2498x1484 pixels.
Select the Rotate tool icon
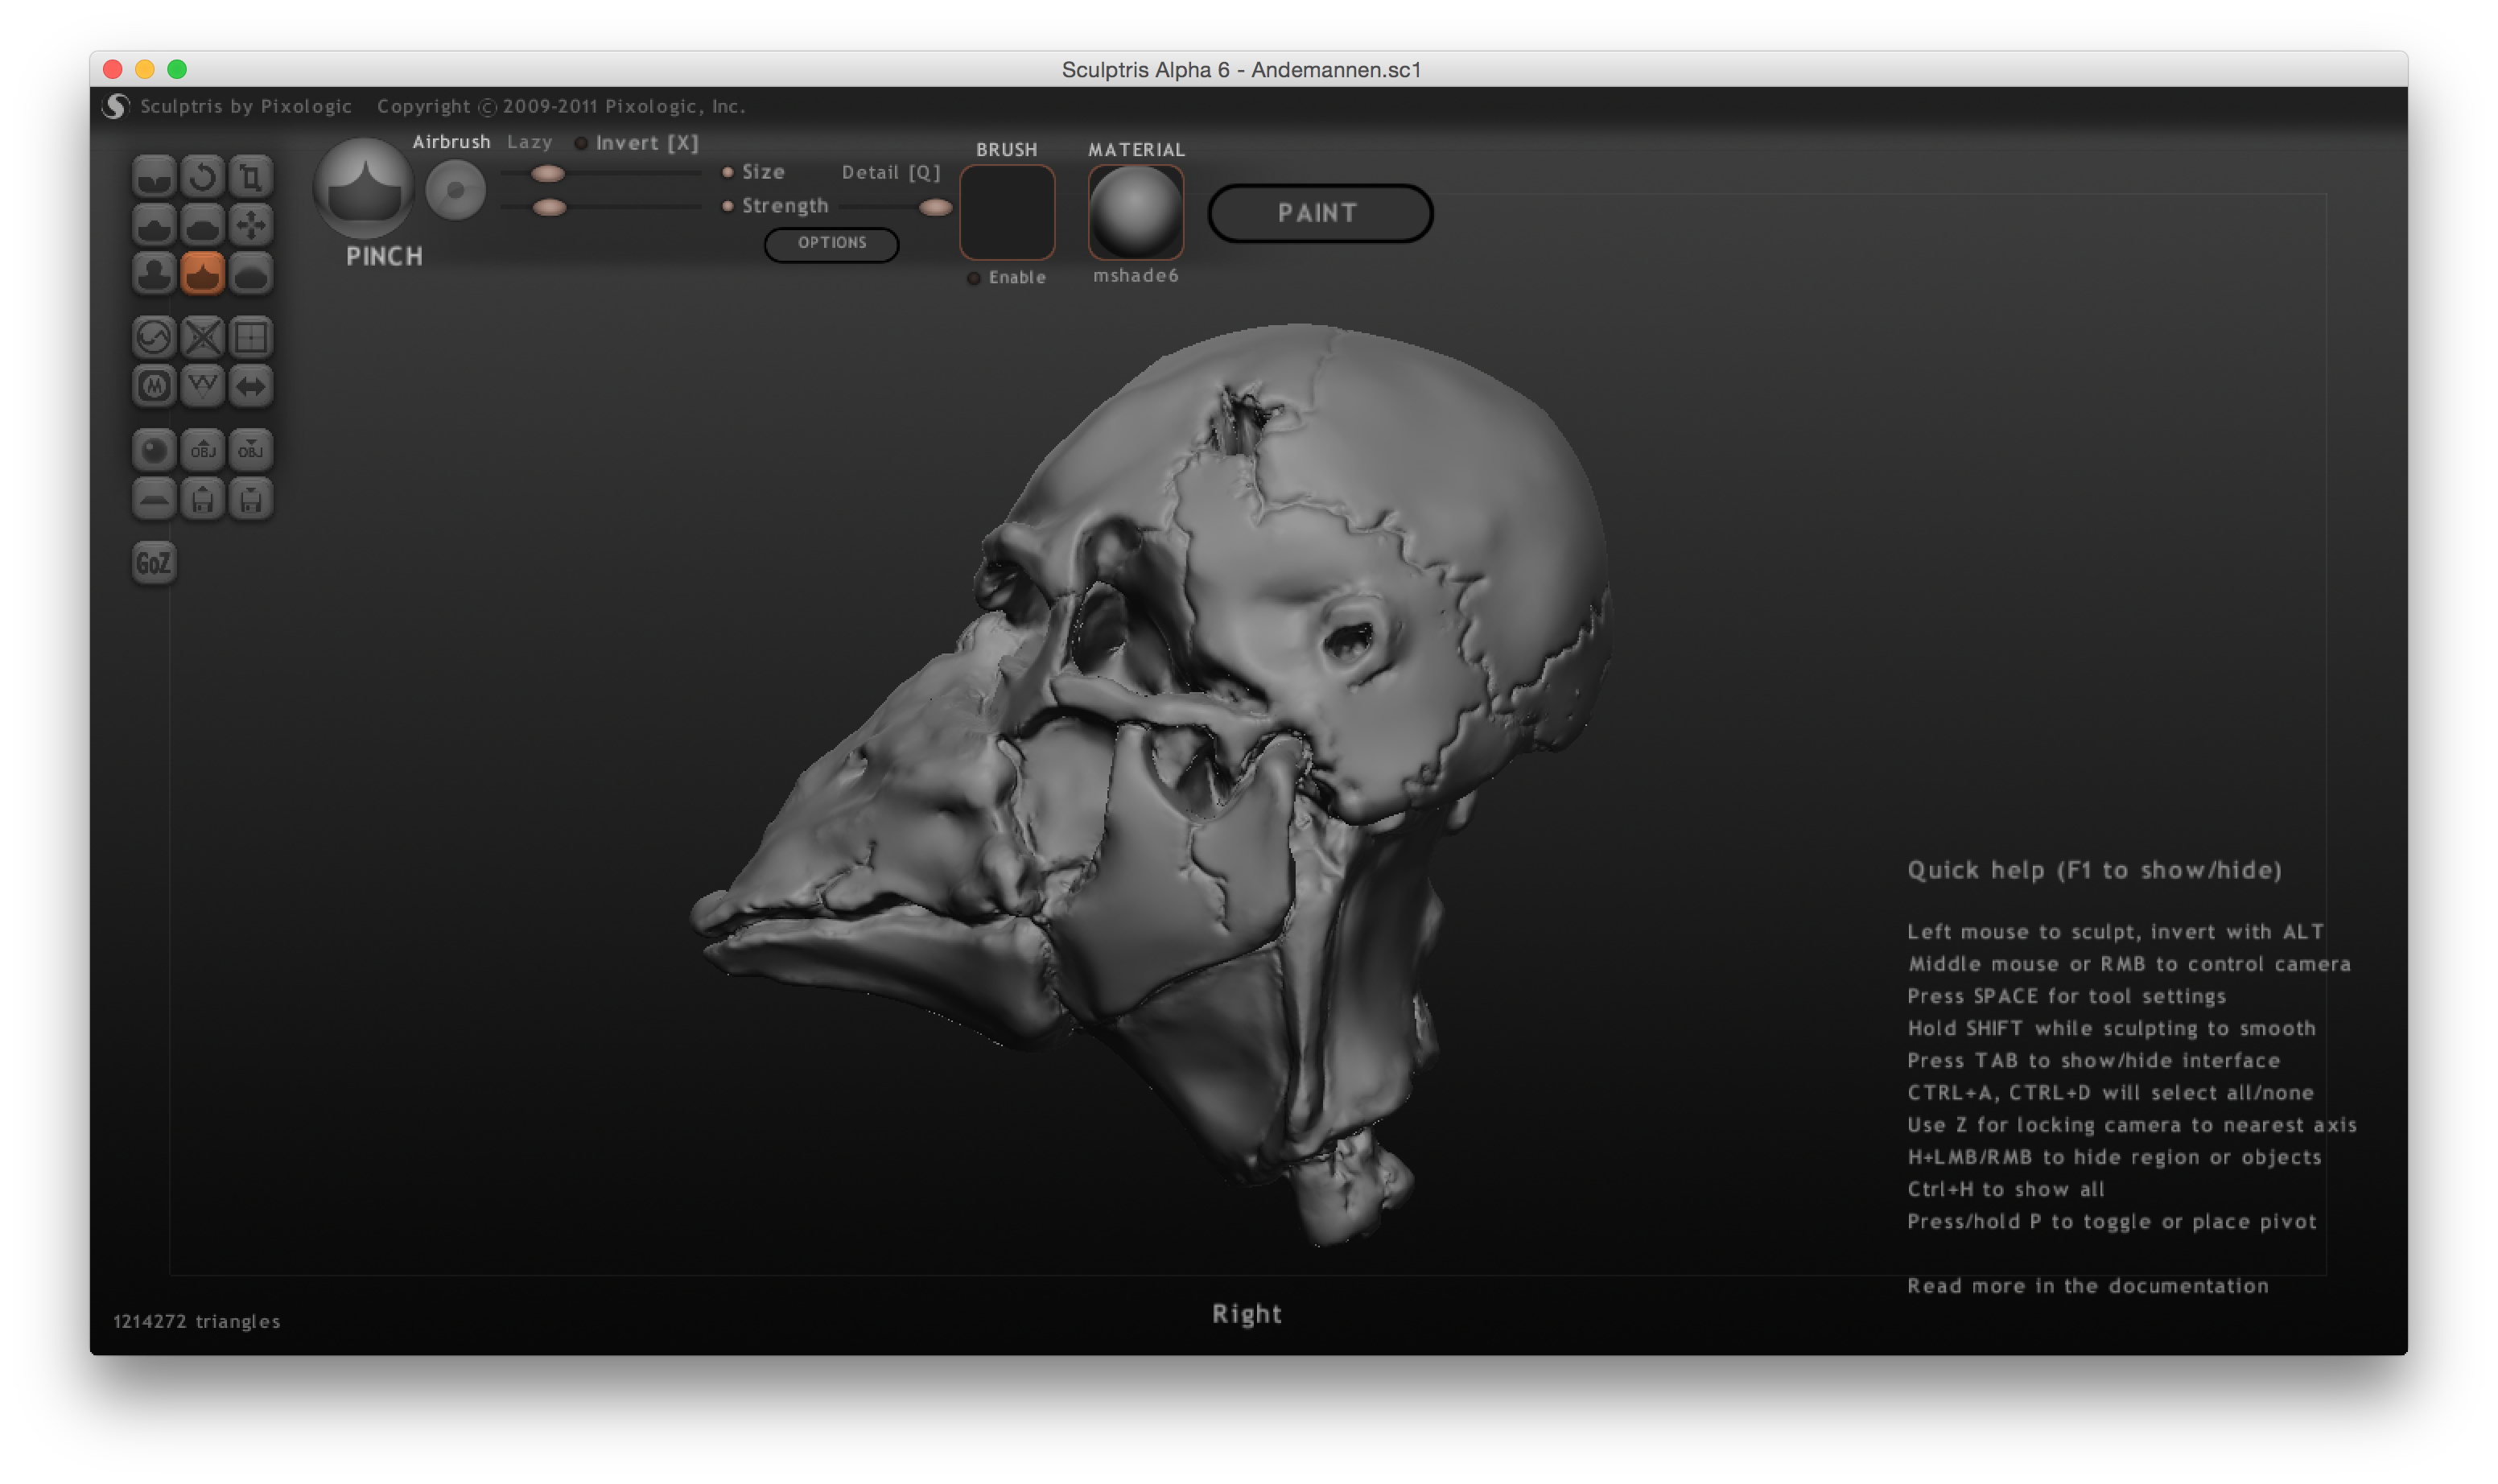(203, 177)
